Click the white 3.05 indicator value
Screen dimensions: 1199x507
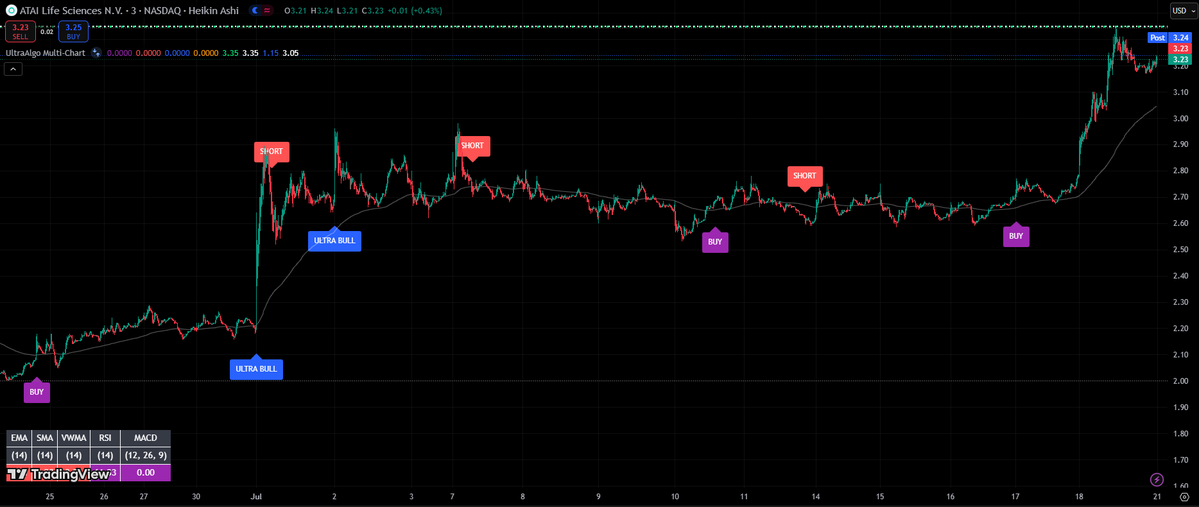[290, 54]
